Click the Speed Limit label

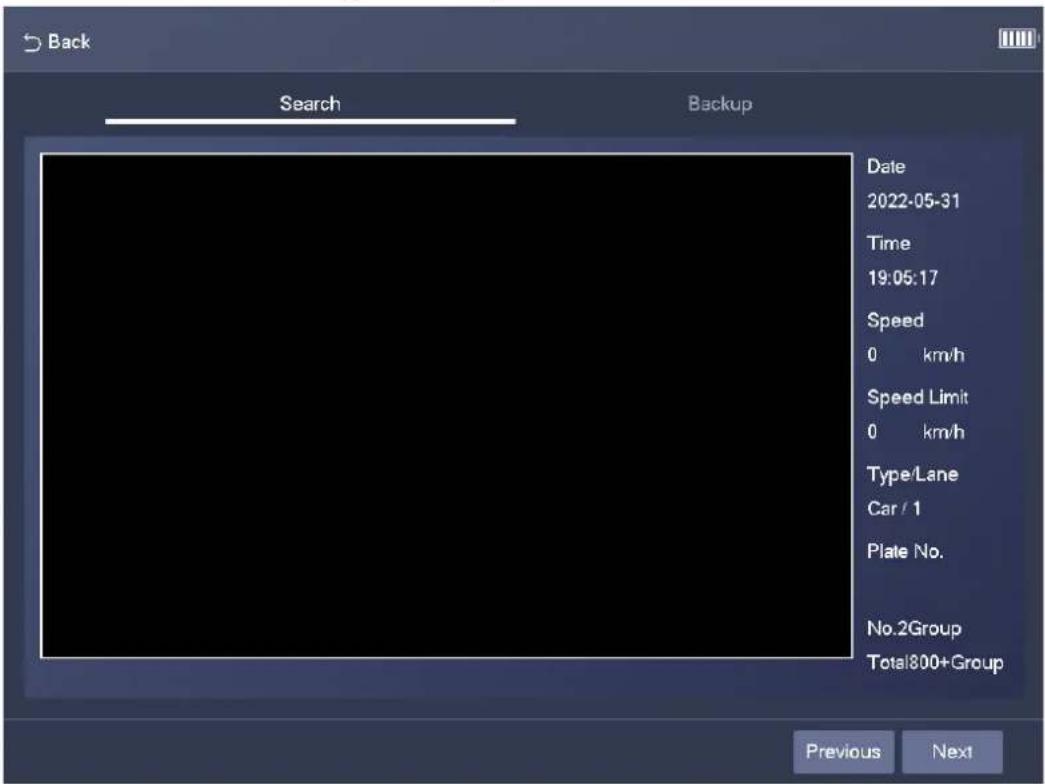917,397
